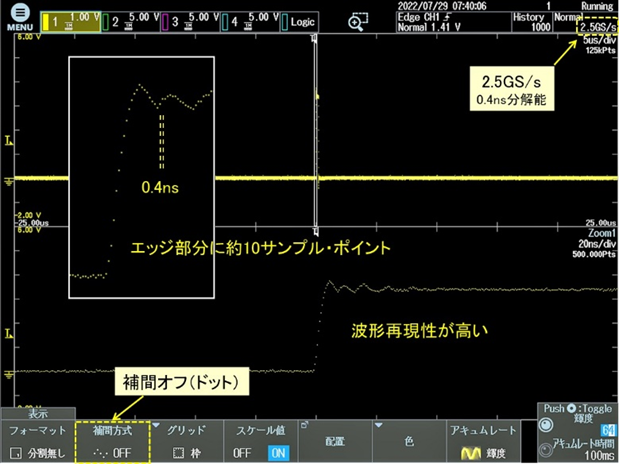Click the 5us/div time scale readout
This screenshot has height=464, width=619.
(x=599, y=41)
